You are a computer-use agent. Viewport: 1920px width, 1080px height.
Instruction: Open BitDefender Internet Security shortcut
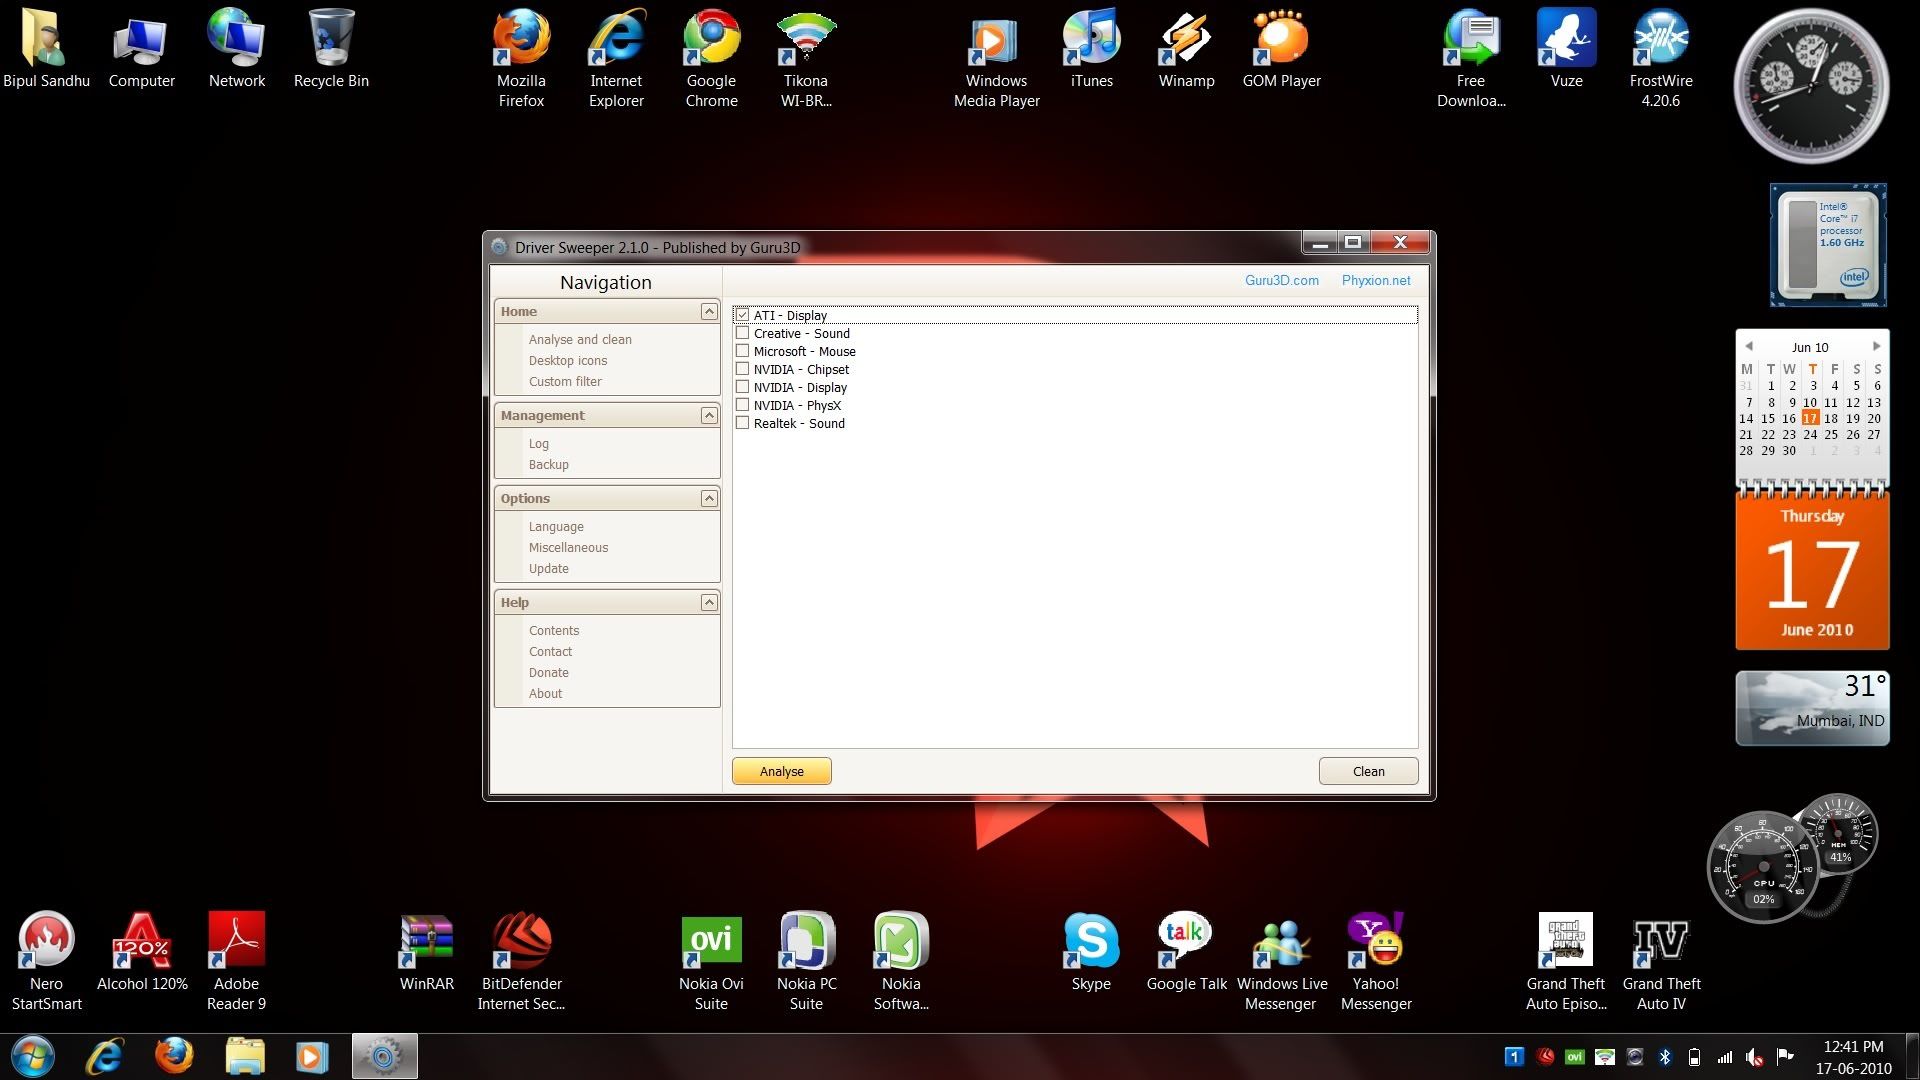[521, 961]
